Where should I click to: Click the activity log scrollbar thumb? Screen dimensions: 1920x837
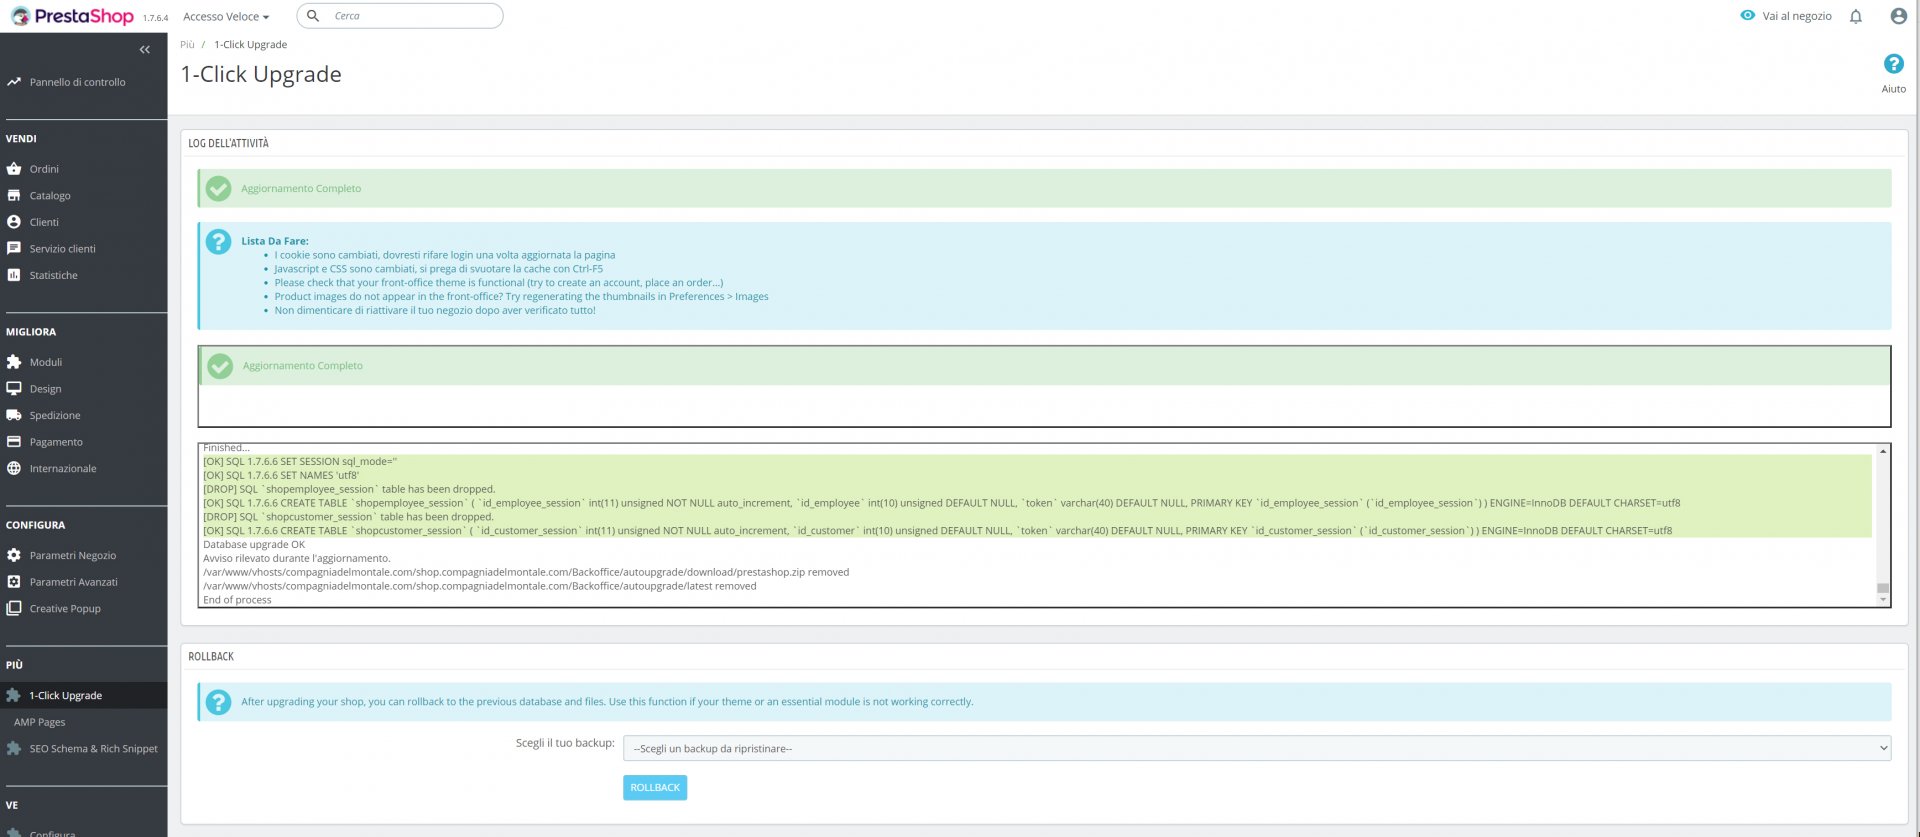(1883, 588)
